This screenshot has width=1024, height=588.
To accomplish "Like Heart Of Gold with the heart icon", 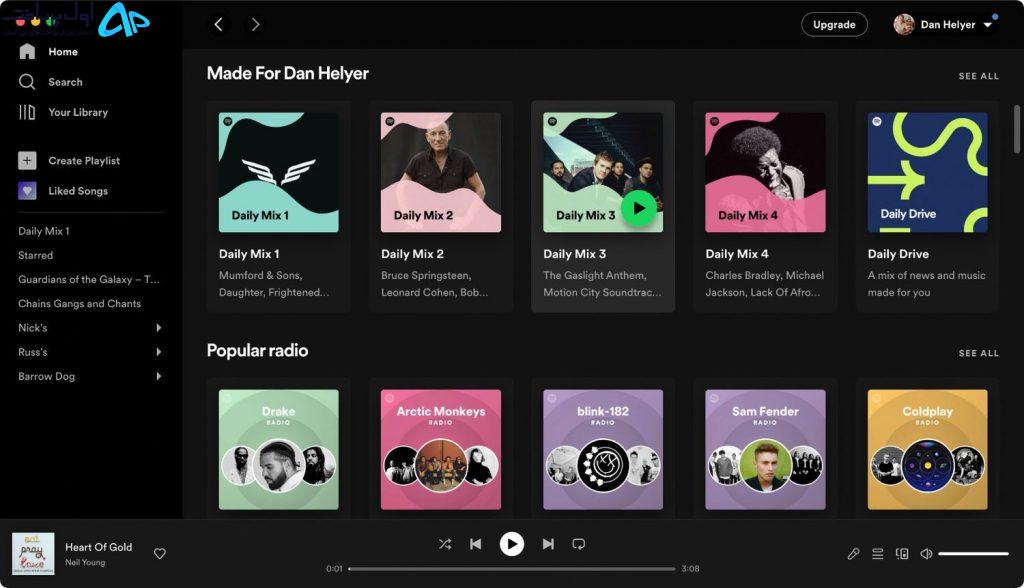I will tap(159, 554).
